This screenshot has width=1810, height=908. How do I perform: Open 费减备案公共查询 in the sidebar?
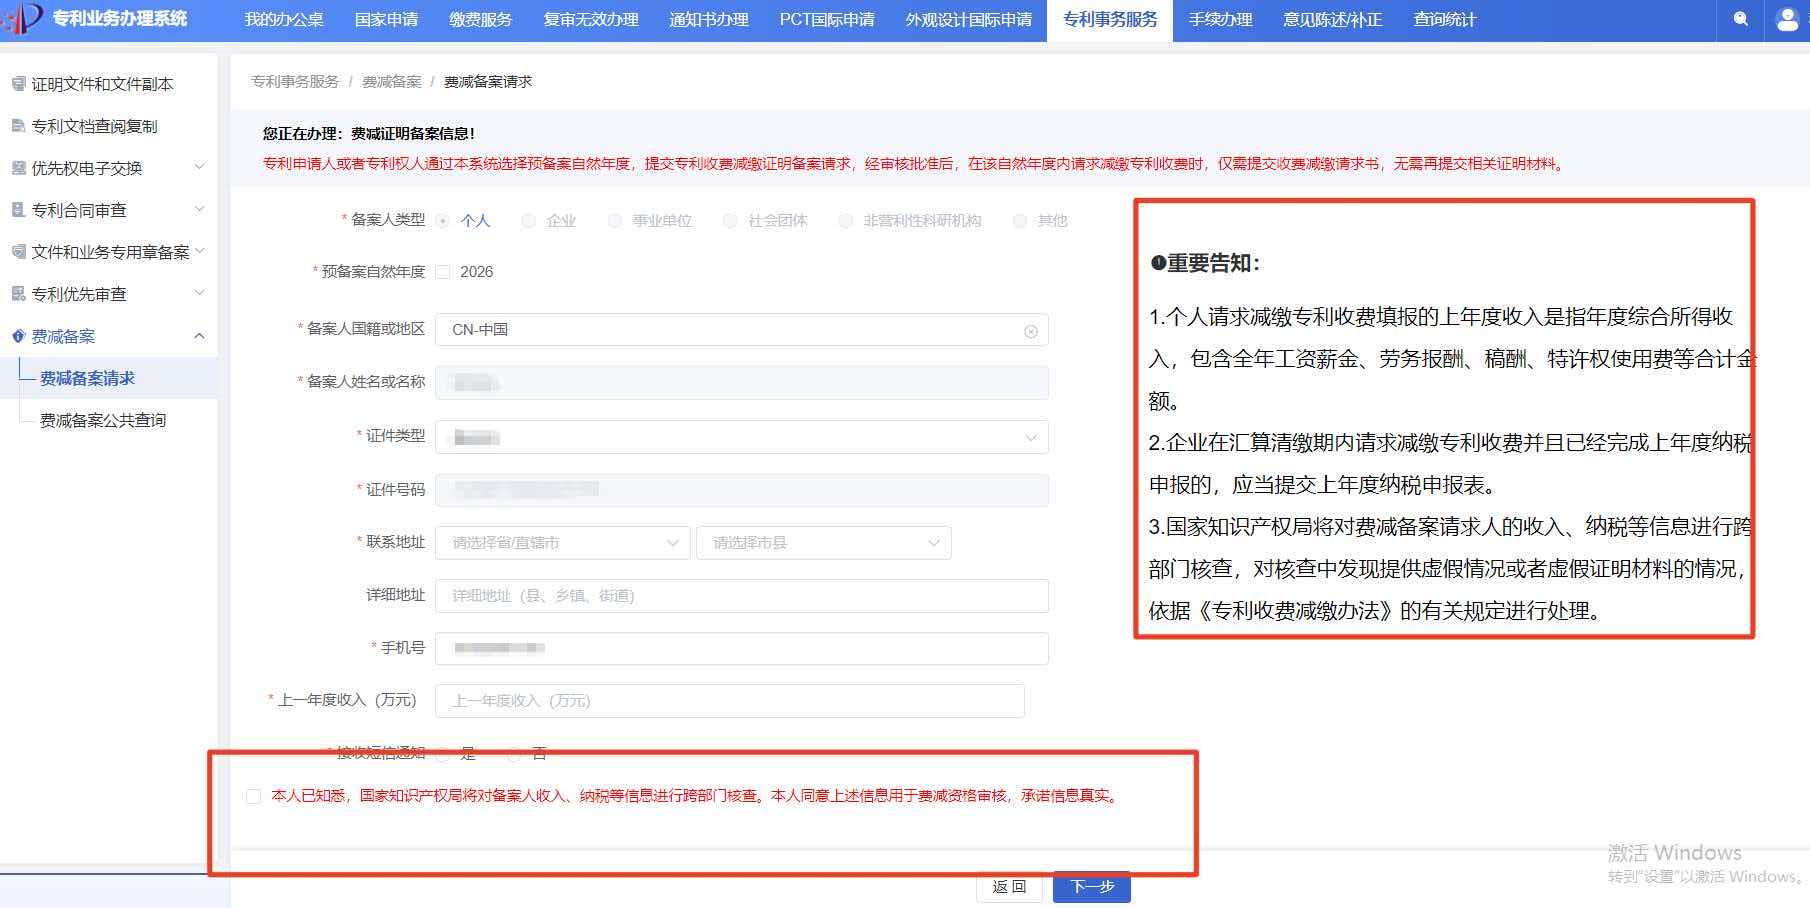pyautogui.click(x=103, y=420)
